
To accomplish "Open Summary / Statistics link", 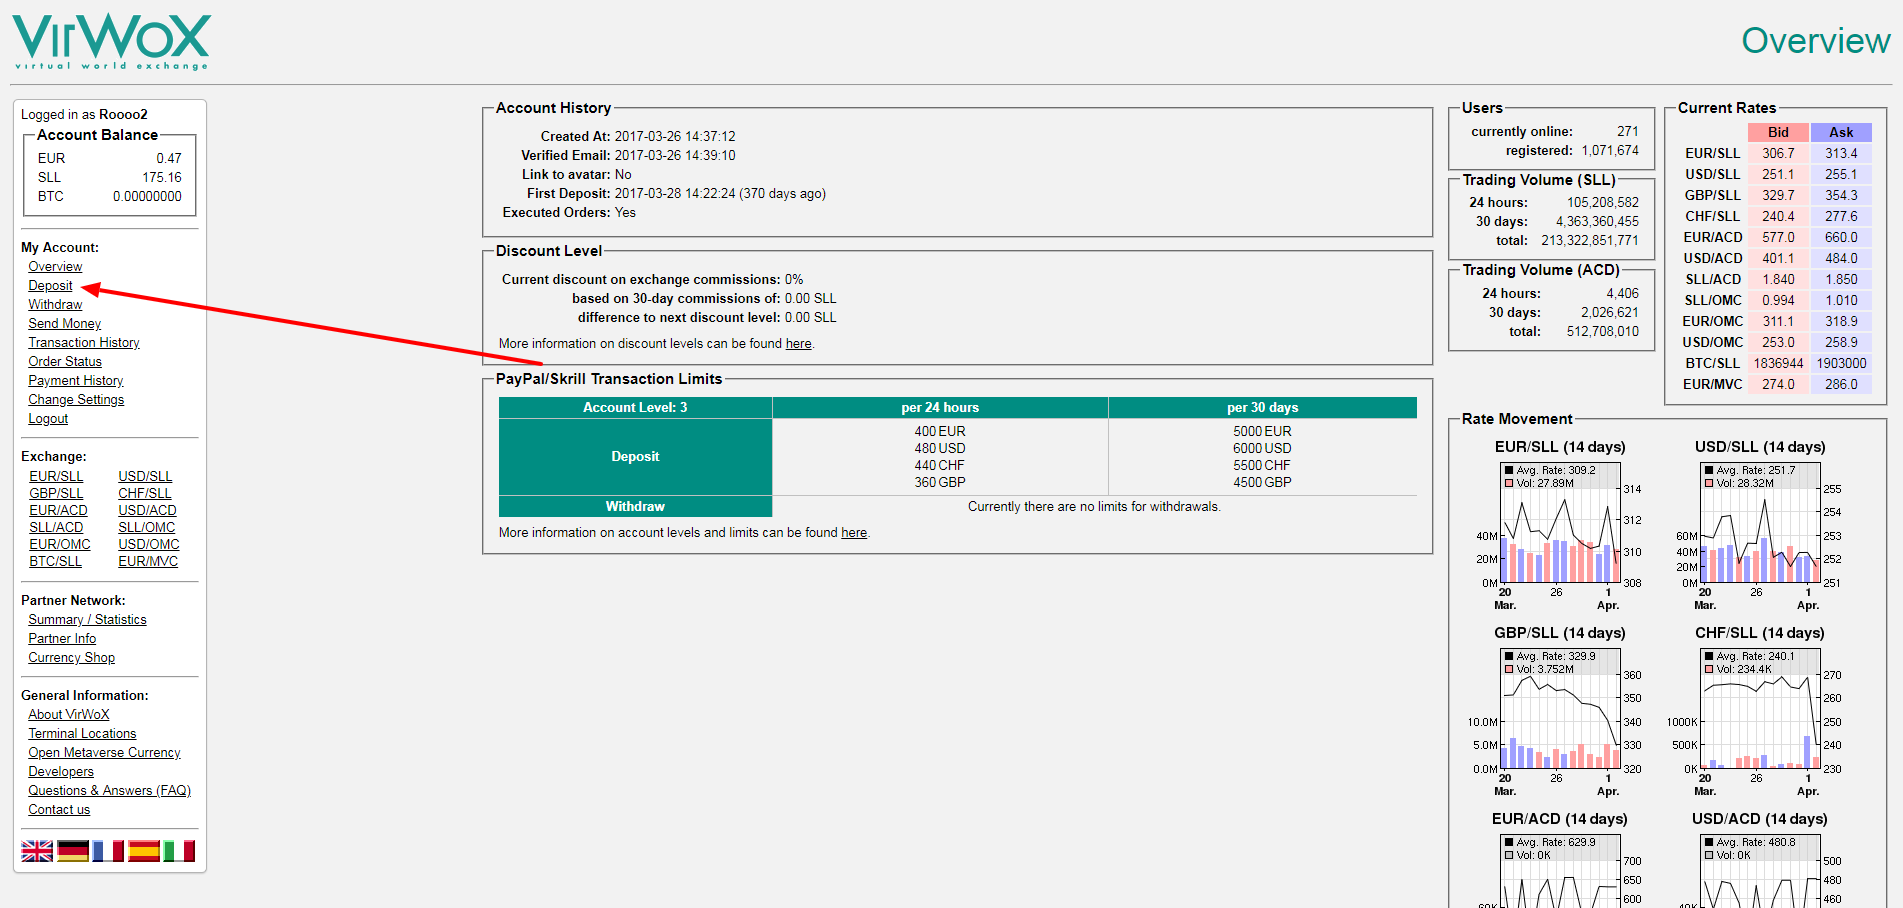I will [x=87, y=620].
